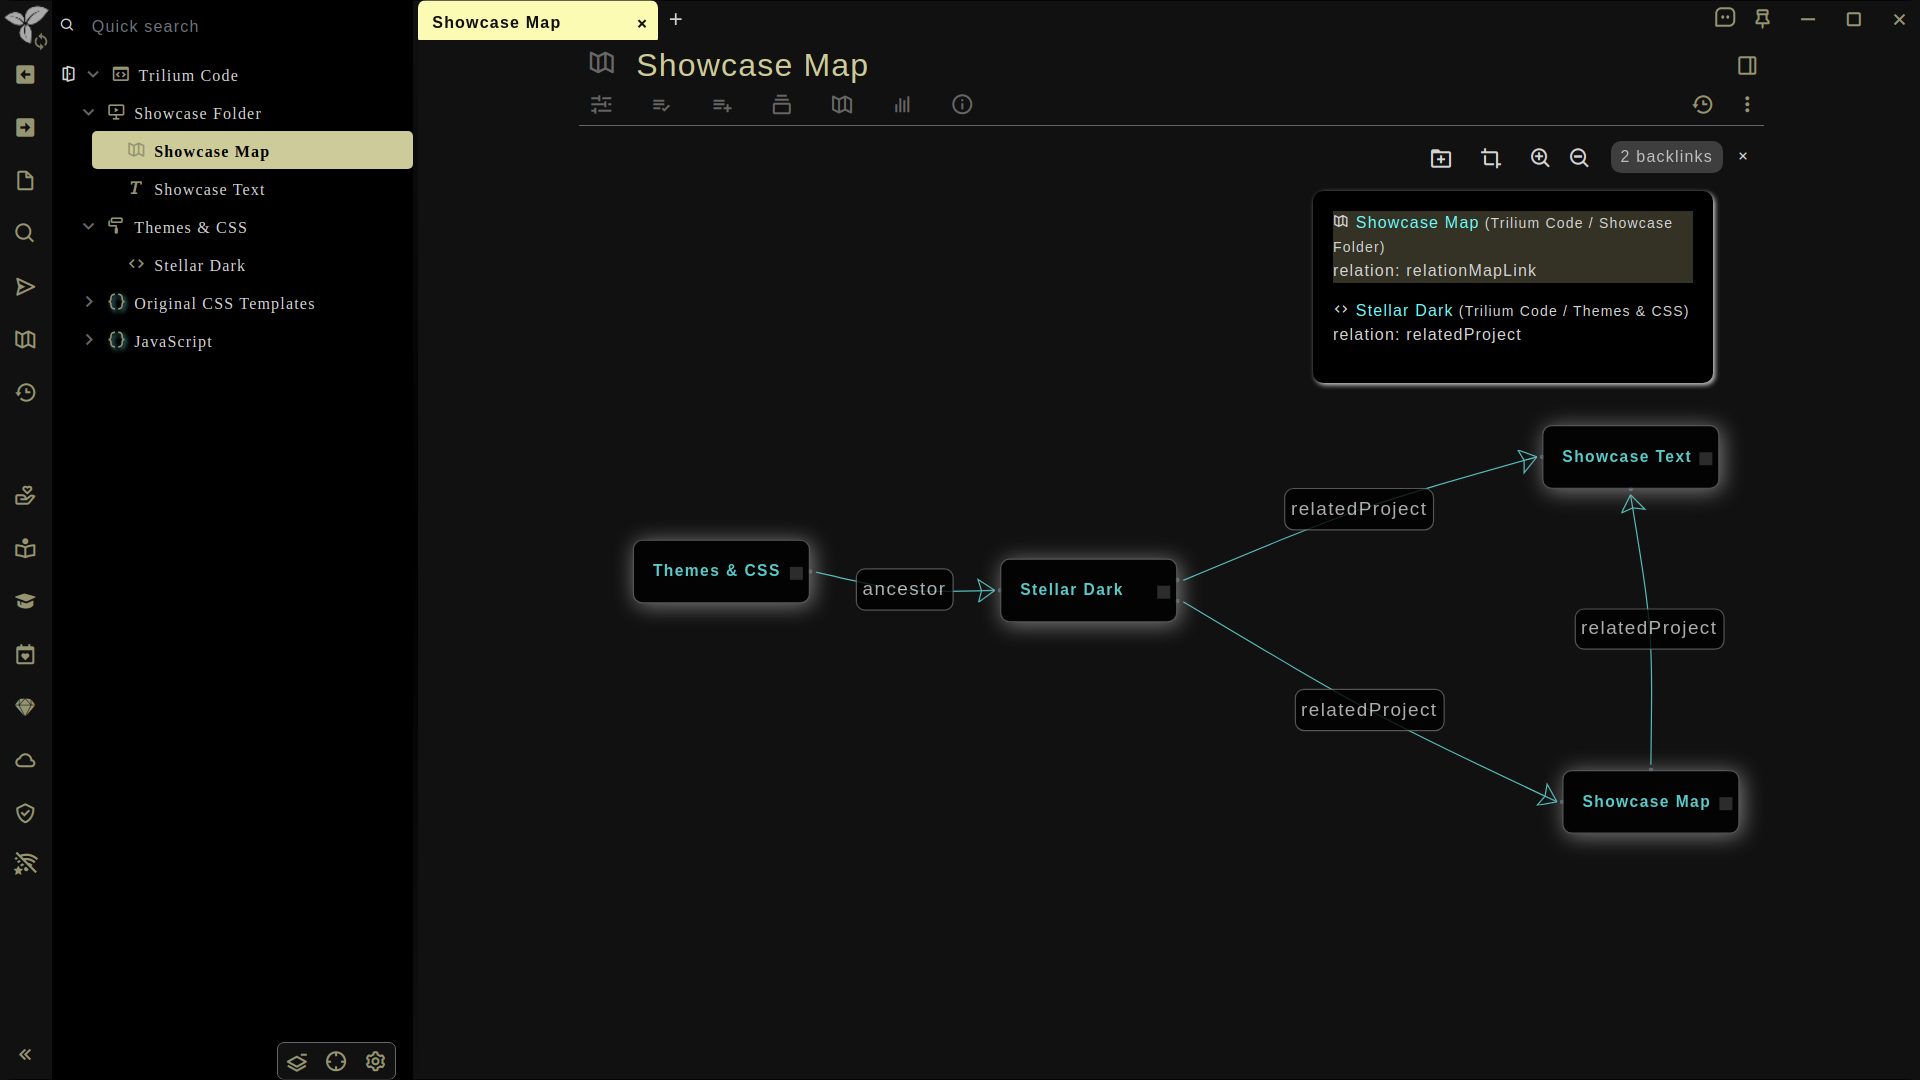Screen dimensions: 1920x1080
Task: Open the Showcase Map backlink link
Action: tap(1417, 223)
